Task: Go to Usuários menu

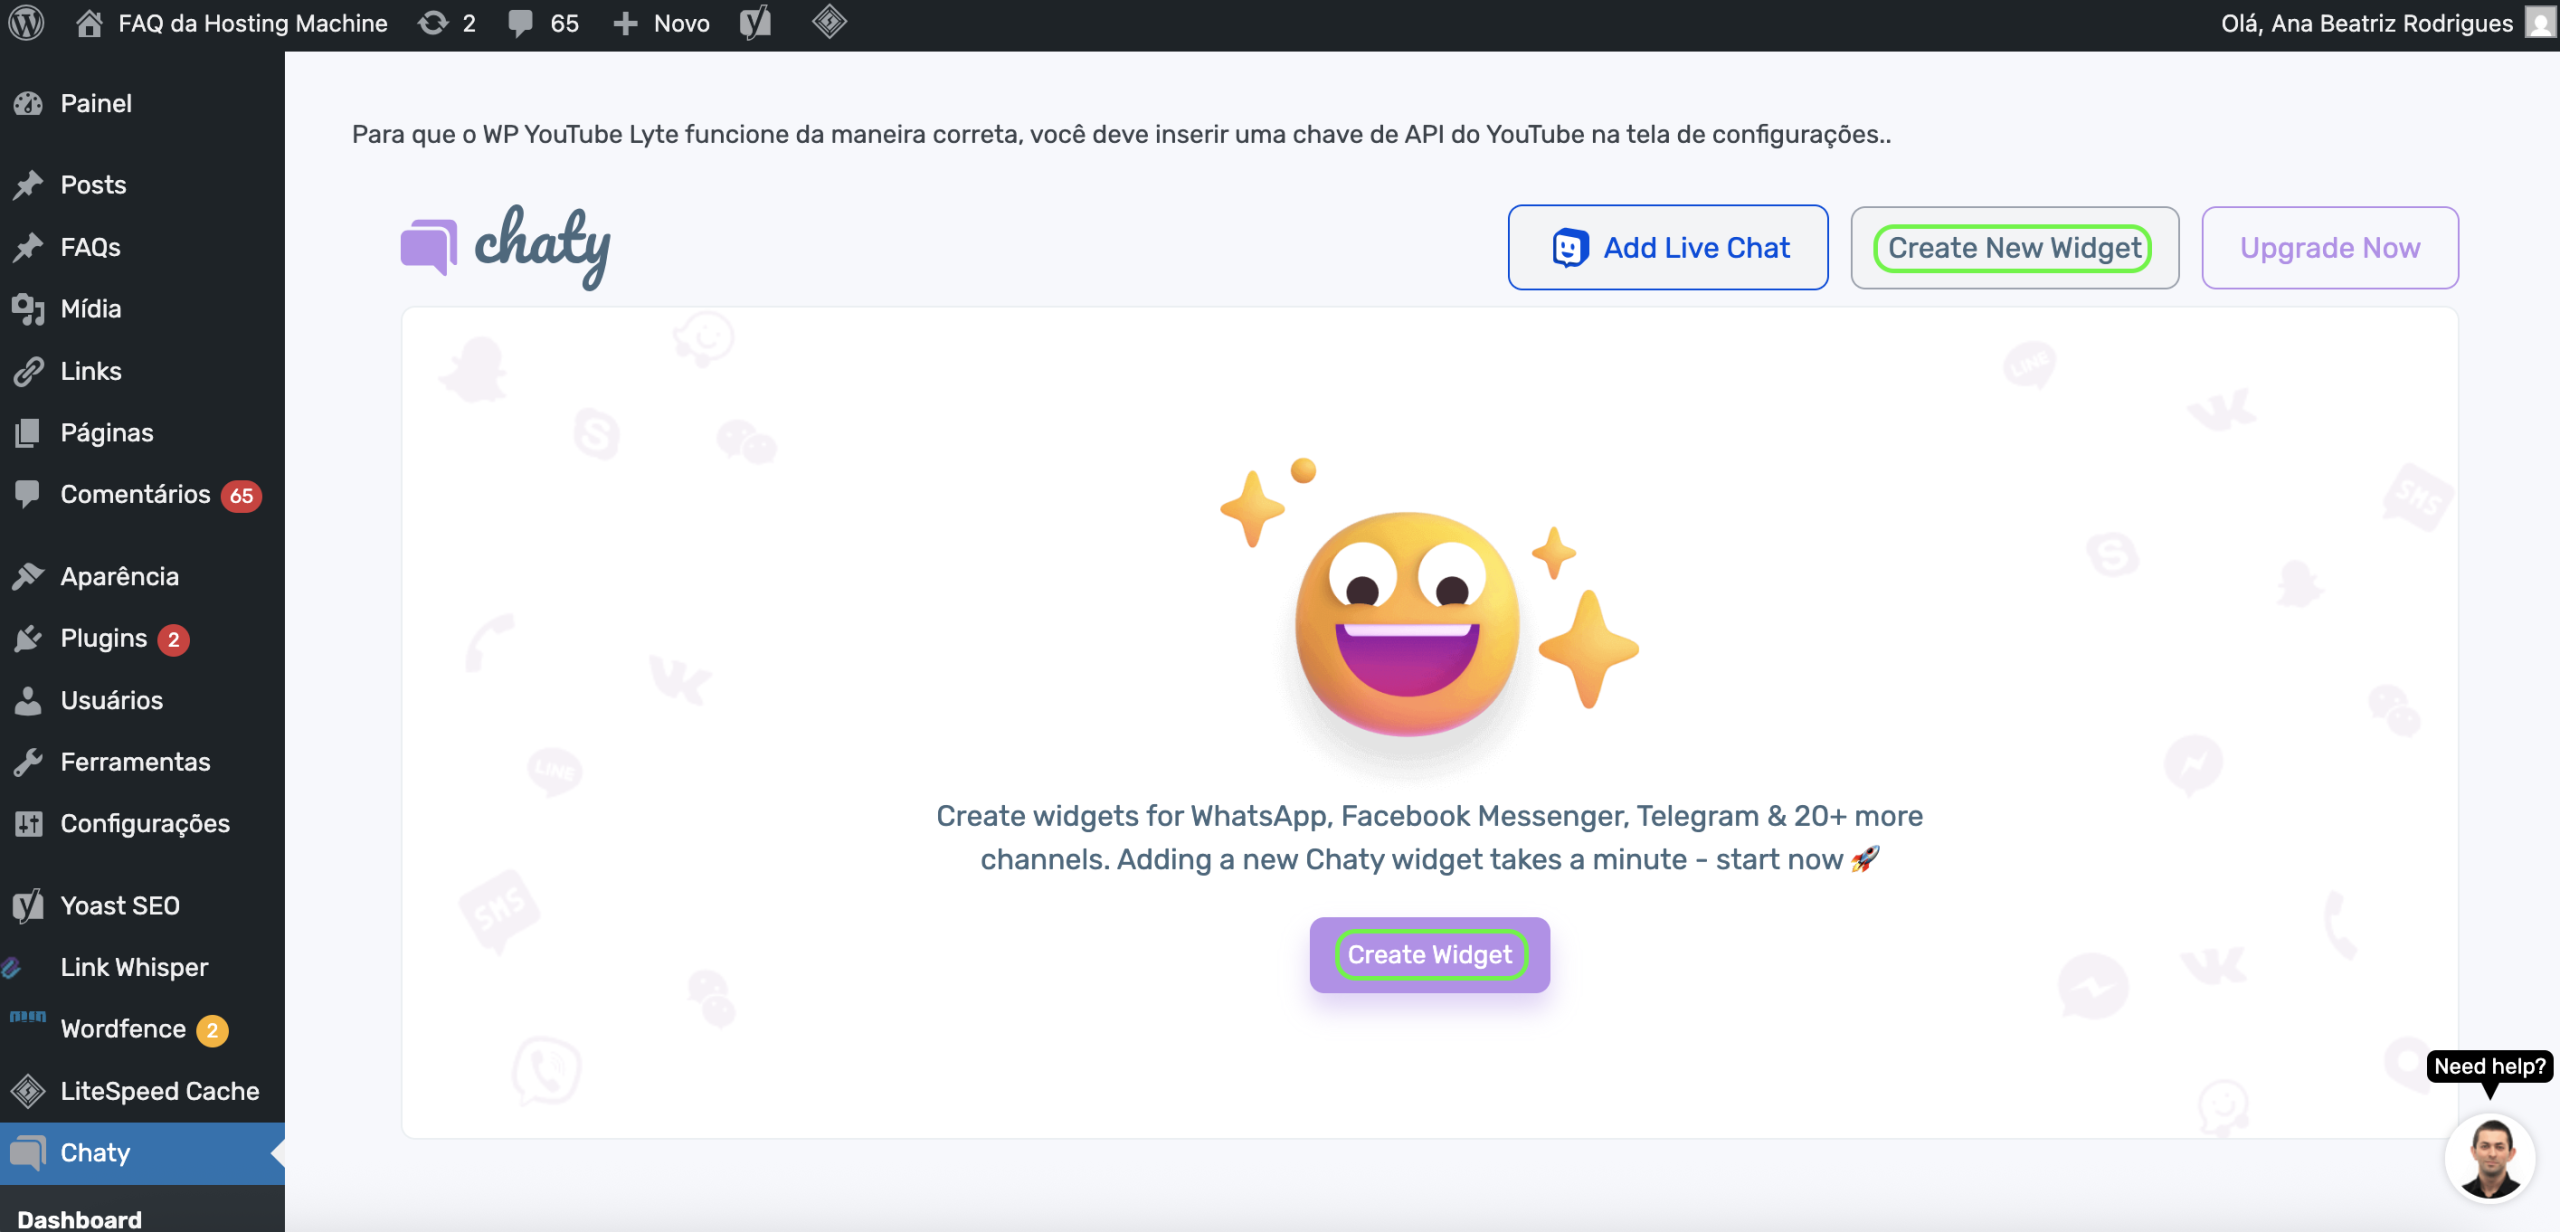Action: click(142, 700)
